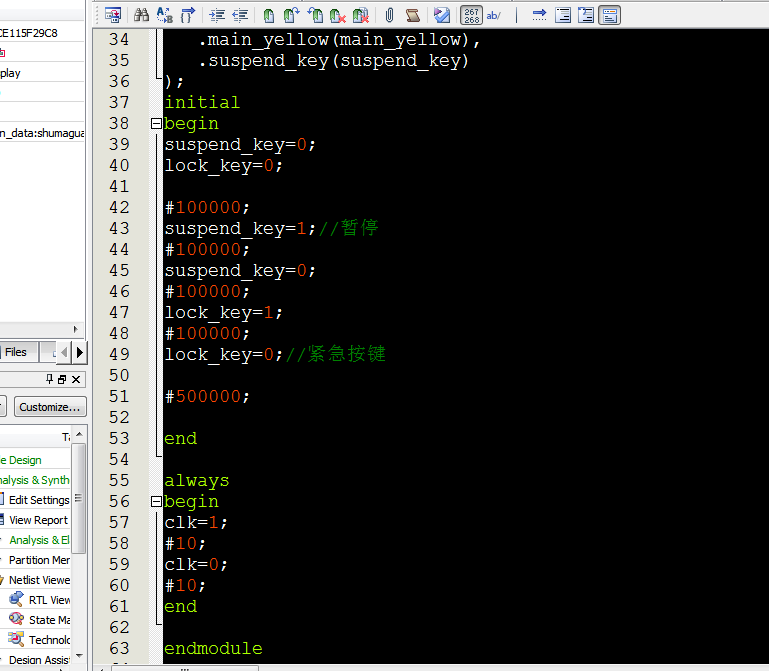Click the 'always' keyword on line 55

coord(197,481)
